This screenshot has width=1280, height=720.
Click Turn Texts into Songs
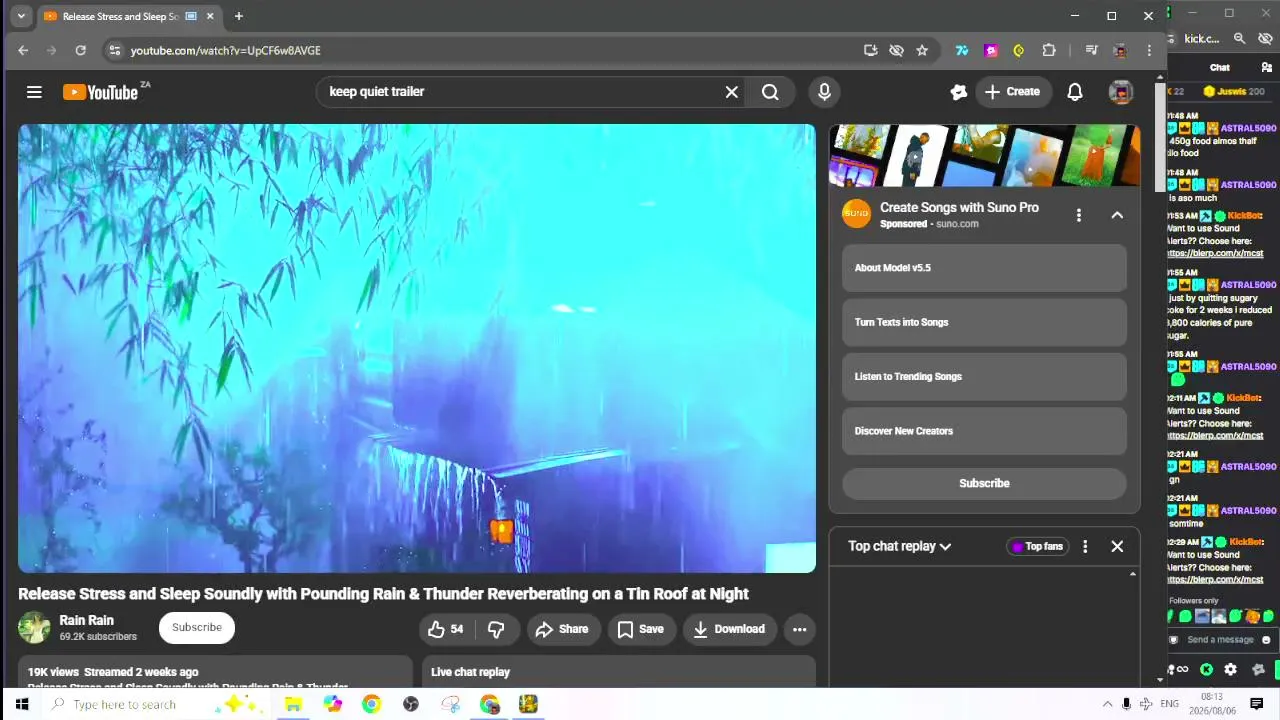[x=984, y=322]
